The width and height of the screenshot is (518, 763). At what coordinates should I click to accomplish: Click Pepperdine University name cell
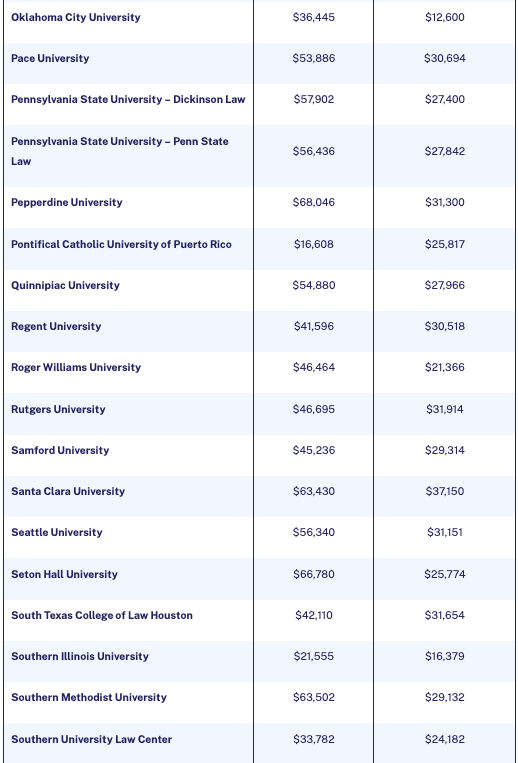click(x=67, y=202)
